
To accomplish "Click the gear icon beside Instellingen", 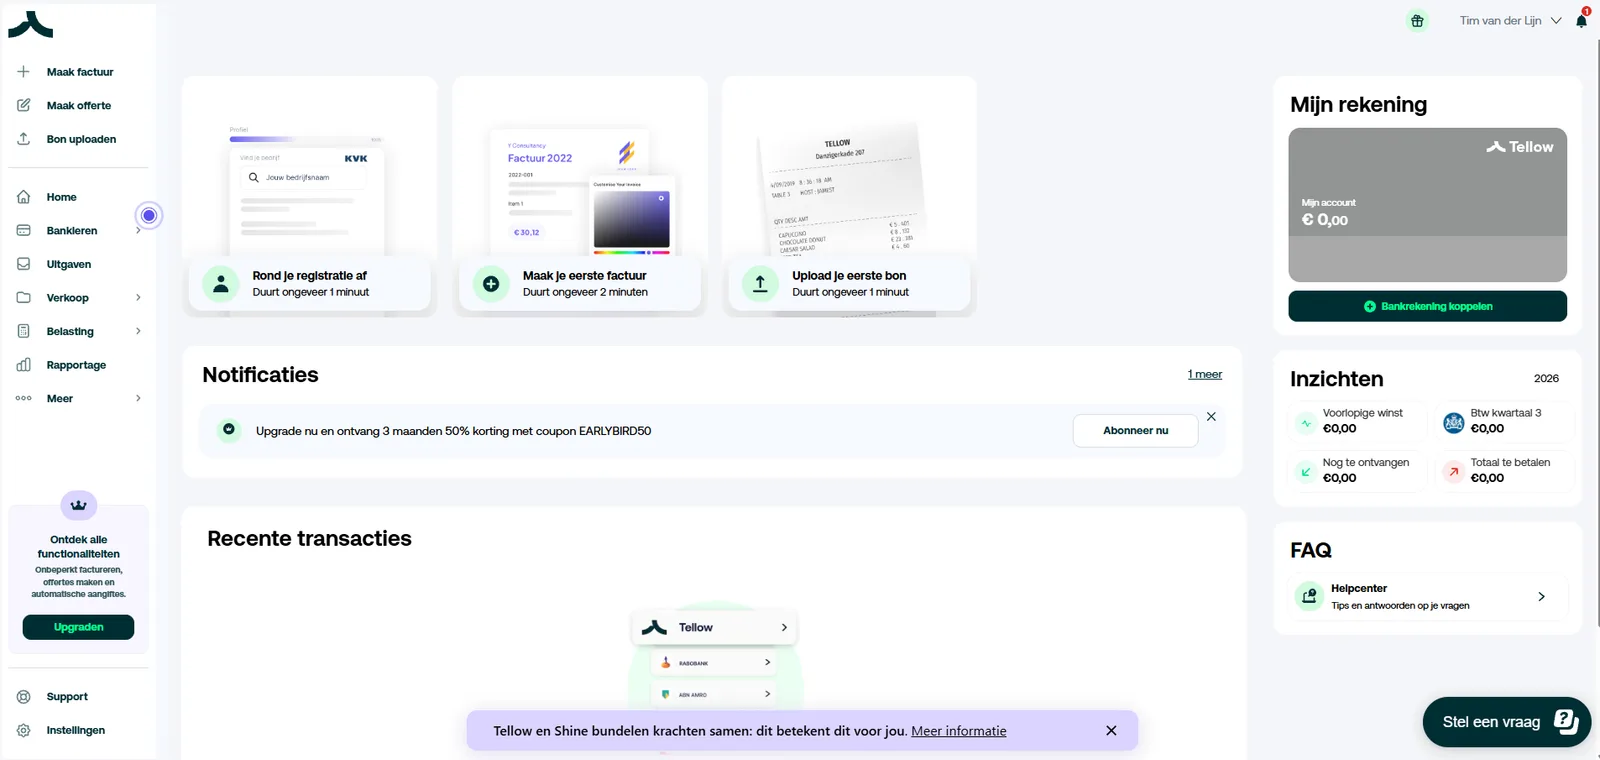I will [x=23, y=730].
